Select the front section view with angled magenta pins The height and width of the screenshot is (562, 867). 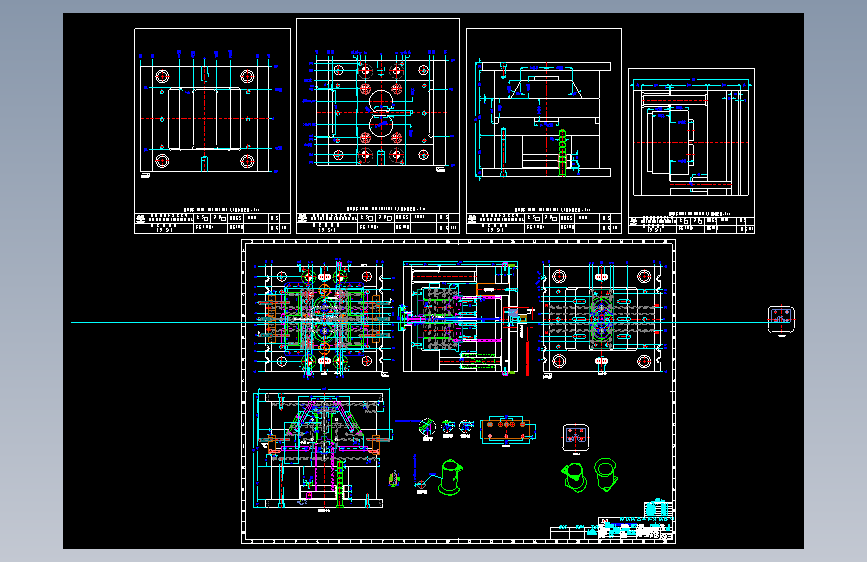322,449
